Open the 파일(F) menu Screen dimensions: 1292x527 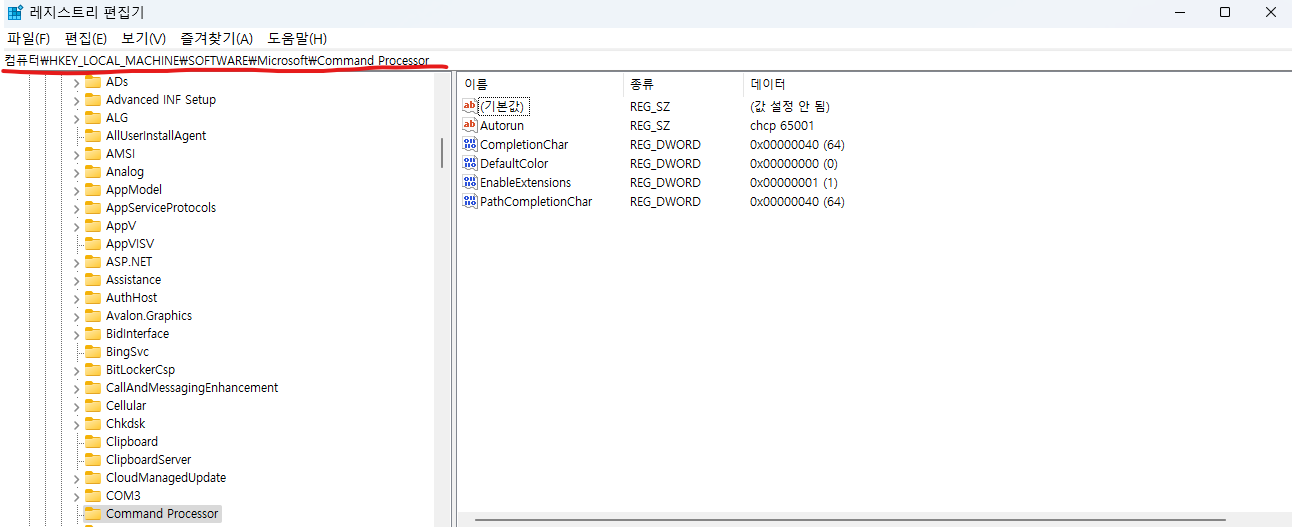(28, 38)
